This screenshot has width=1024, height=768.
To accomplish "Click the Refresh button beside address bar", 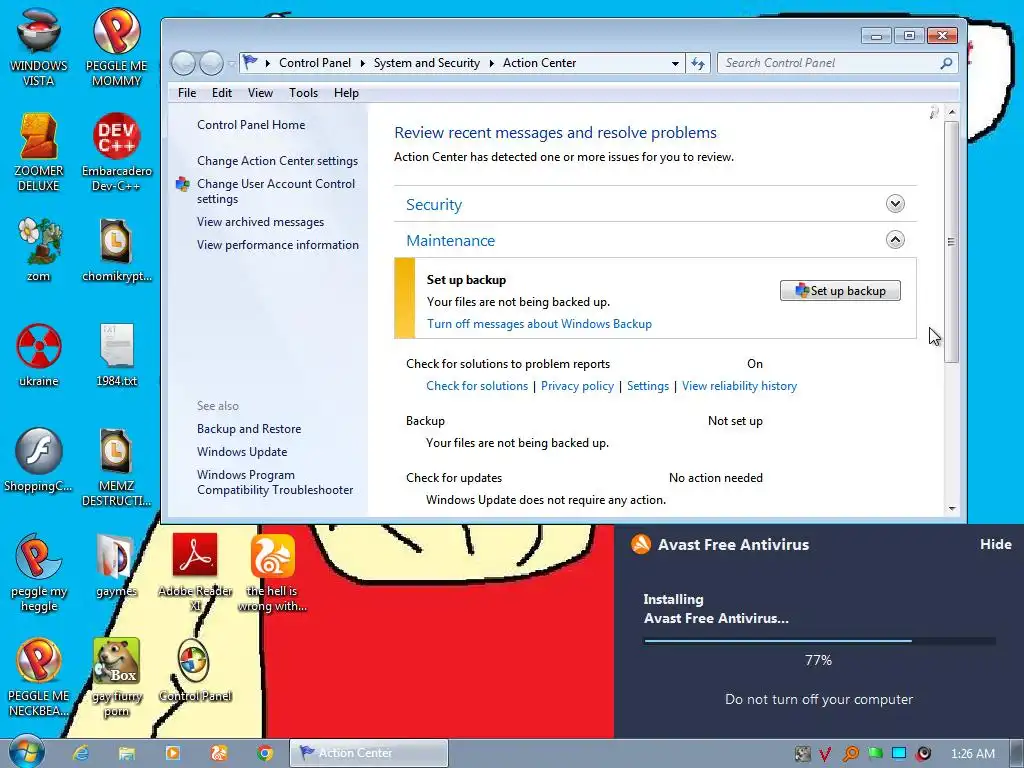I will (698, 63).
